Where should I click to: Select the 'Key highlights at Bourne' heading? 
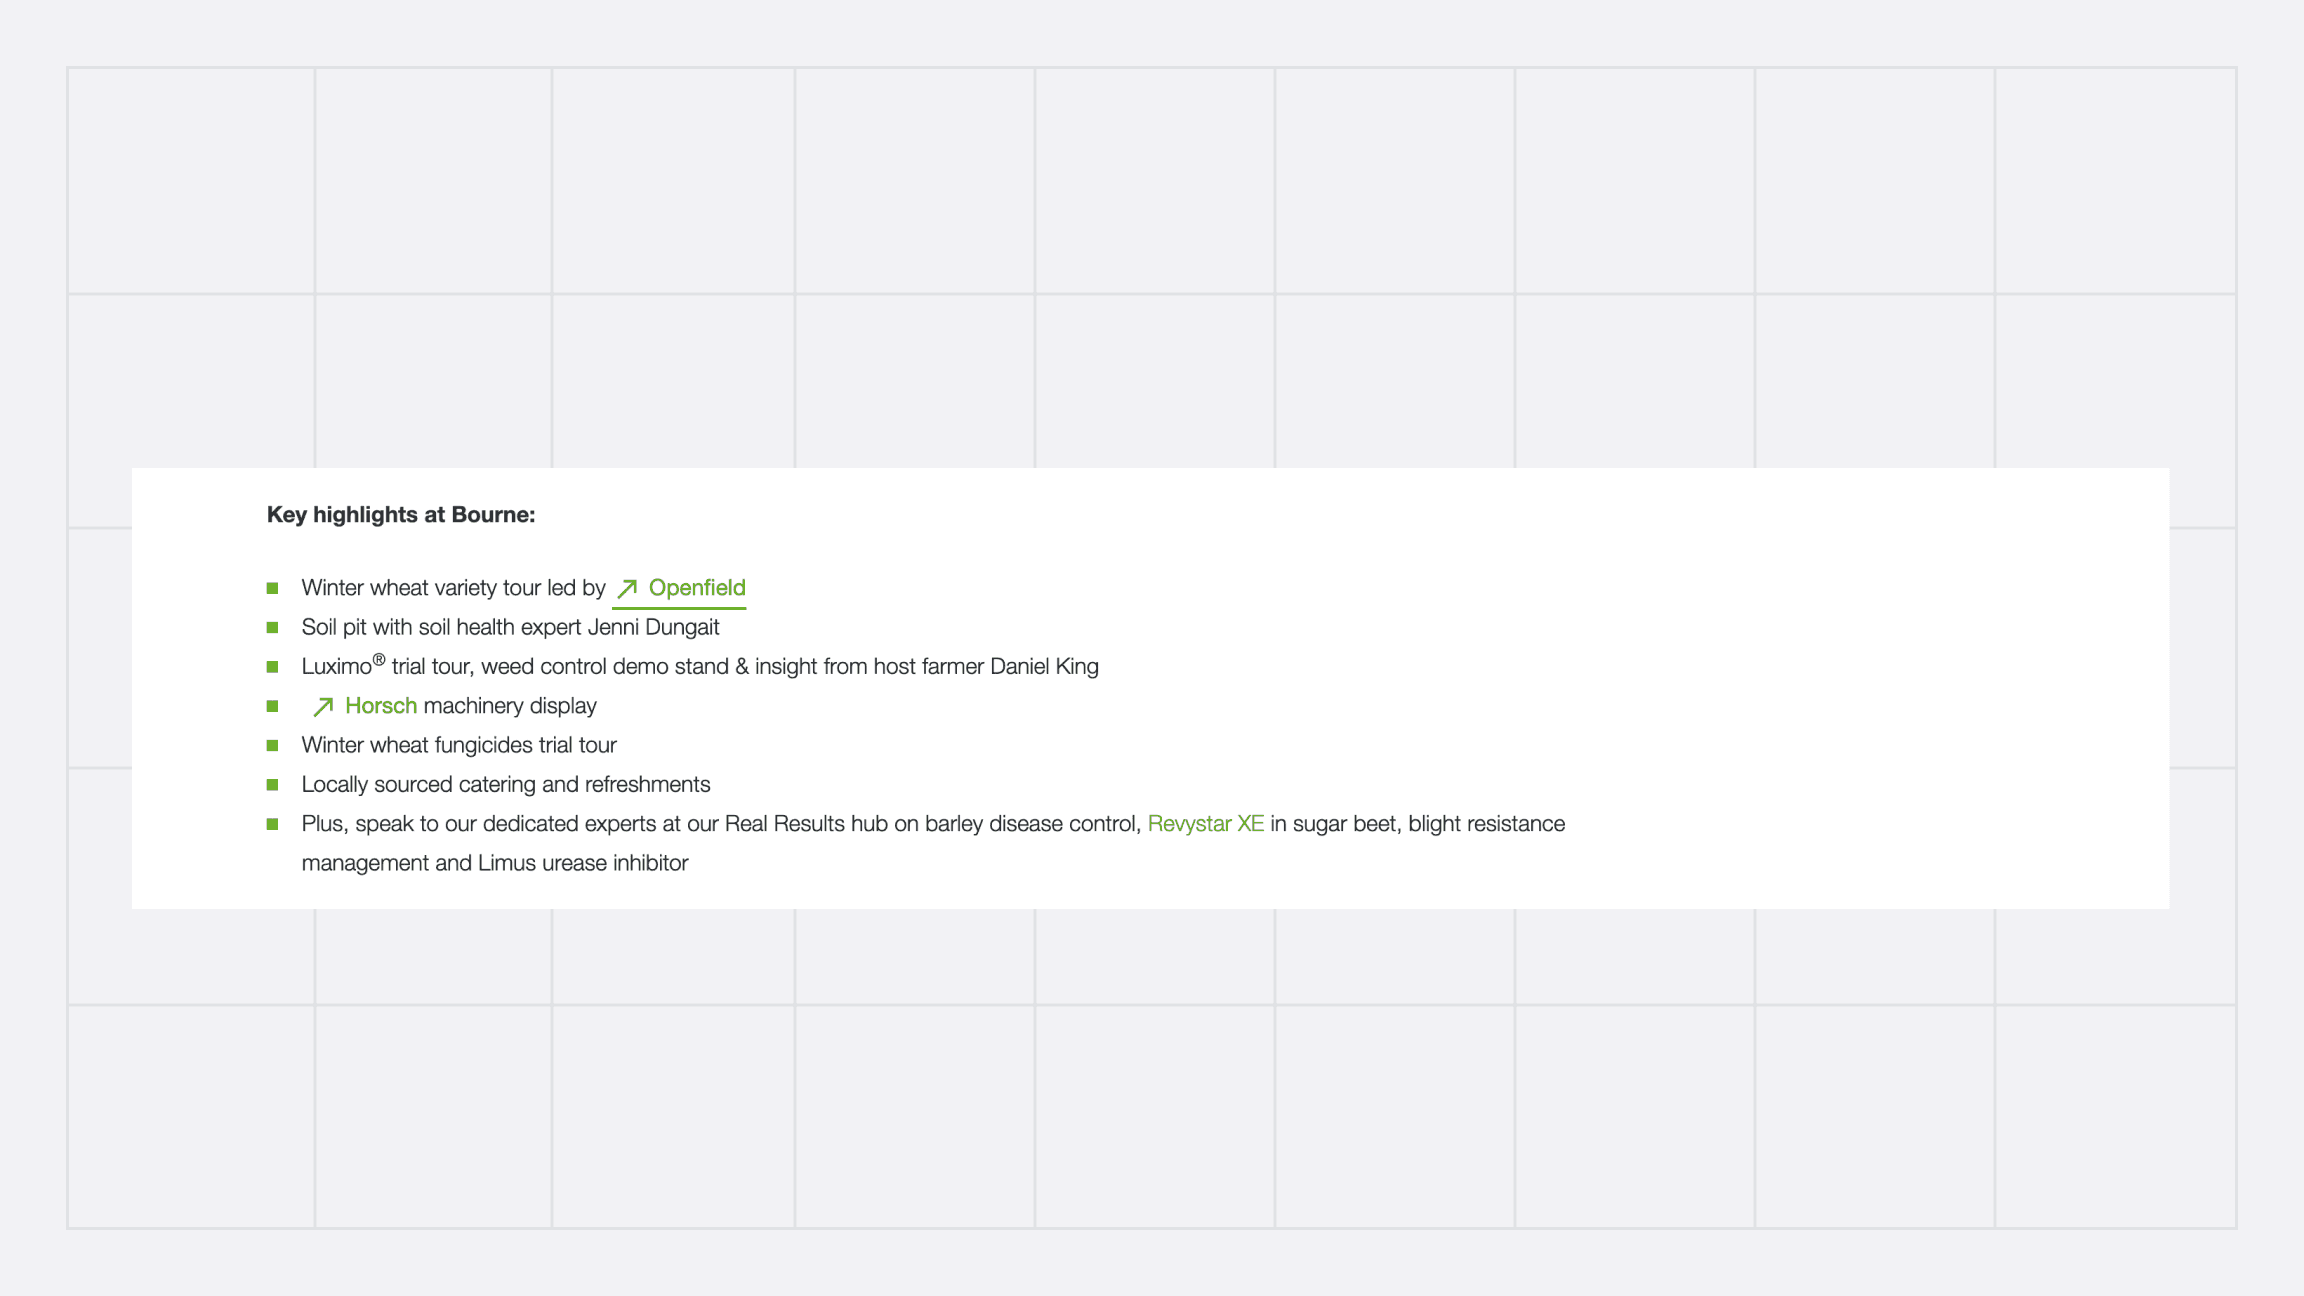pyautogui.click(x=401, y=515)
